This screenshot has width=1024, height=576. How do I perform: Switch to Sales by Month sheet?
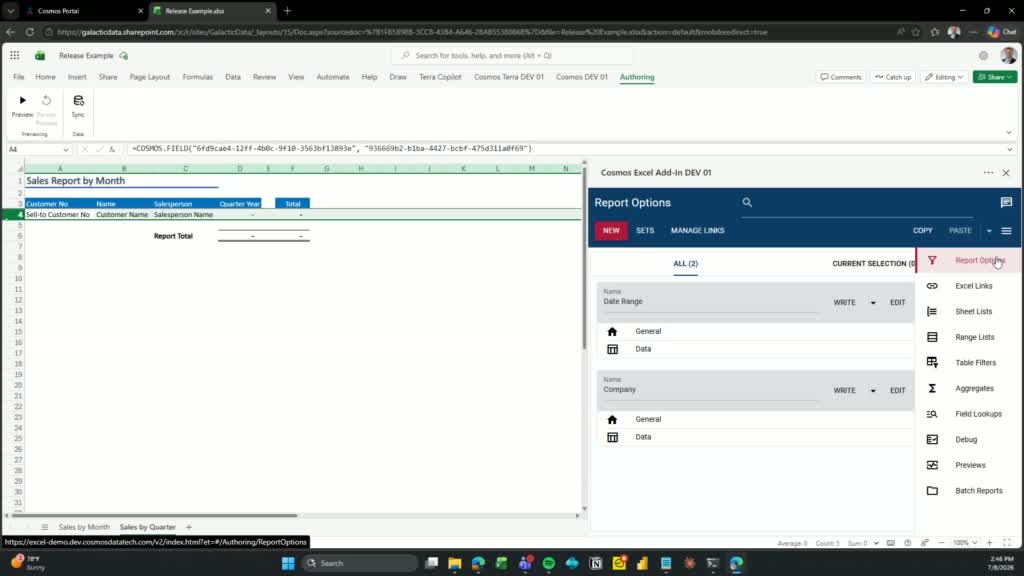pyautogui.click(x=84, y=527)
